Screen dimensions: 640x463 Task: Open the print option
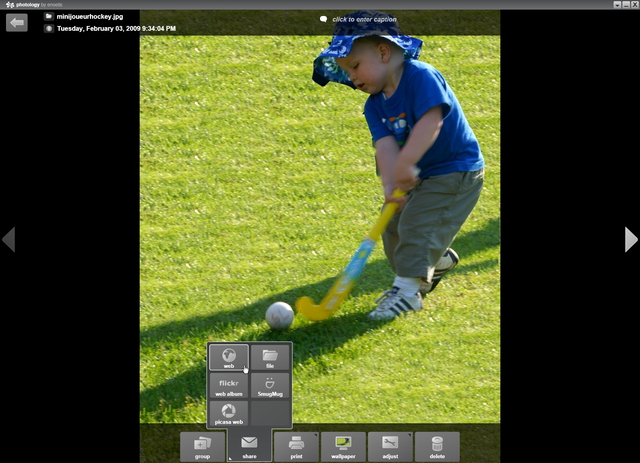point(296,446)
